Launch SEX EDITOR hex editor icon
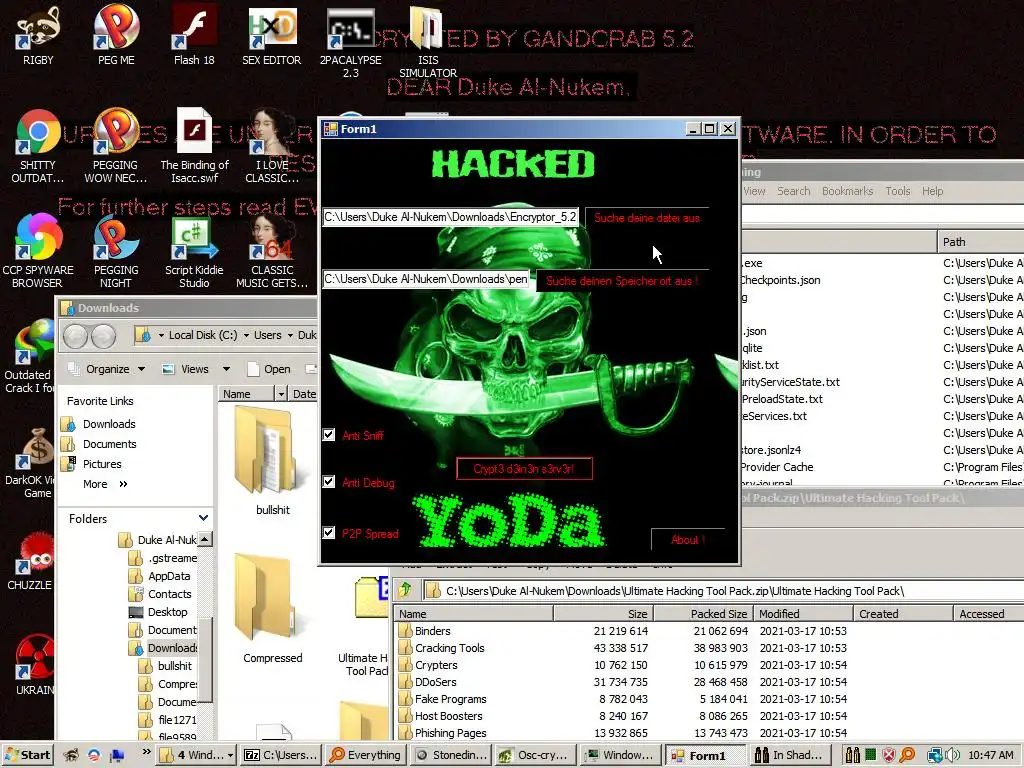The height and width of the screenshot is (768, 1024). coord(272,36)
